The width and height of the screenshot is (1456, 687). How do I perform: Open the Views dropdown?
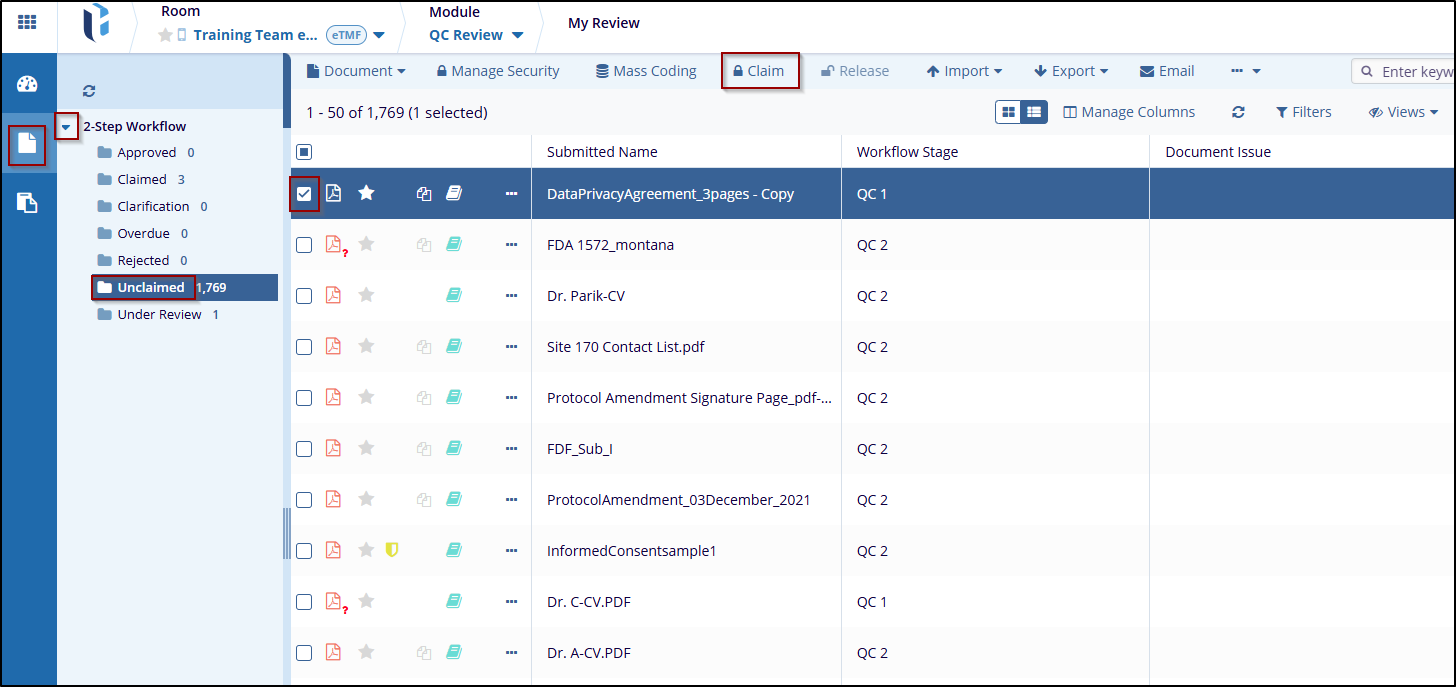(1404, 112)
